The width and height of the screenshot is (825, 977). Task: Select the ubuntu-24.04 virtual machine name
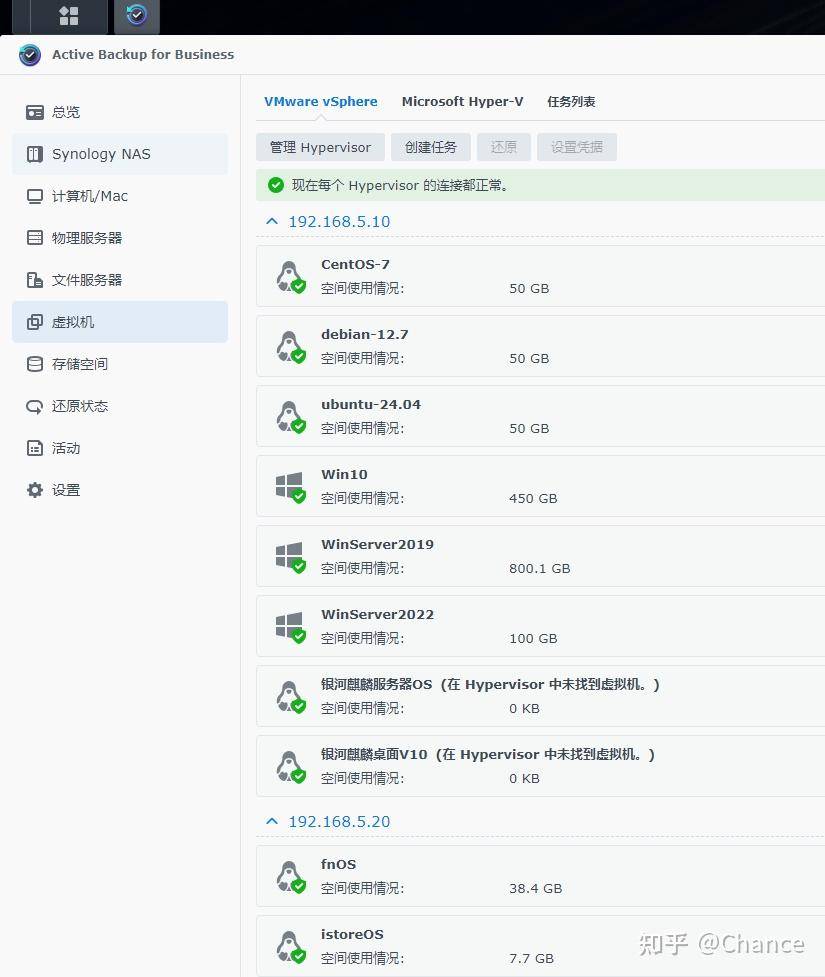tap(371, 404)
